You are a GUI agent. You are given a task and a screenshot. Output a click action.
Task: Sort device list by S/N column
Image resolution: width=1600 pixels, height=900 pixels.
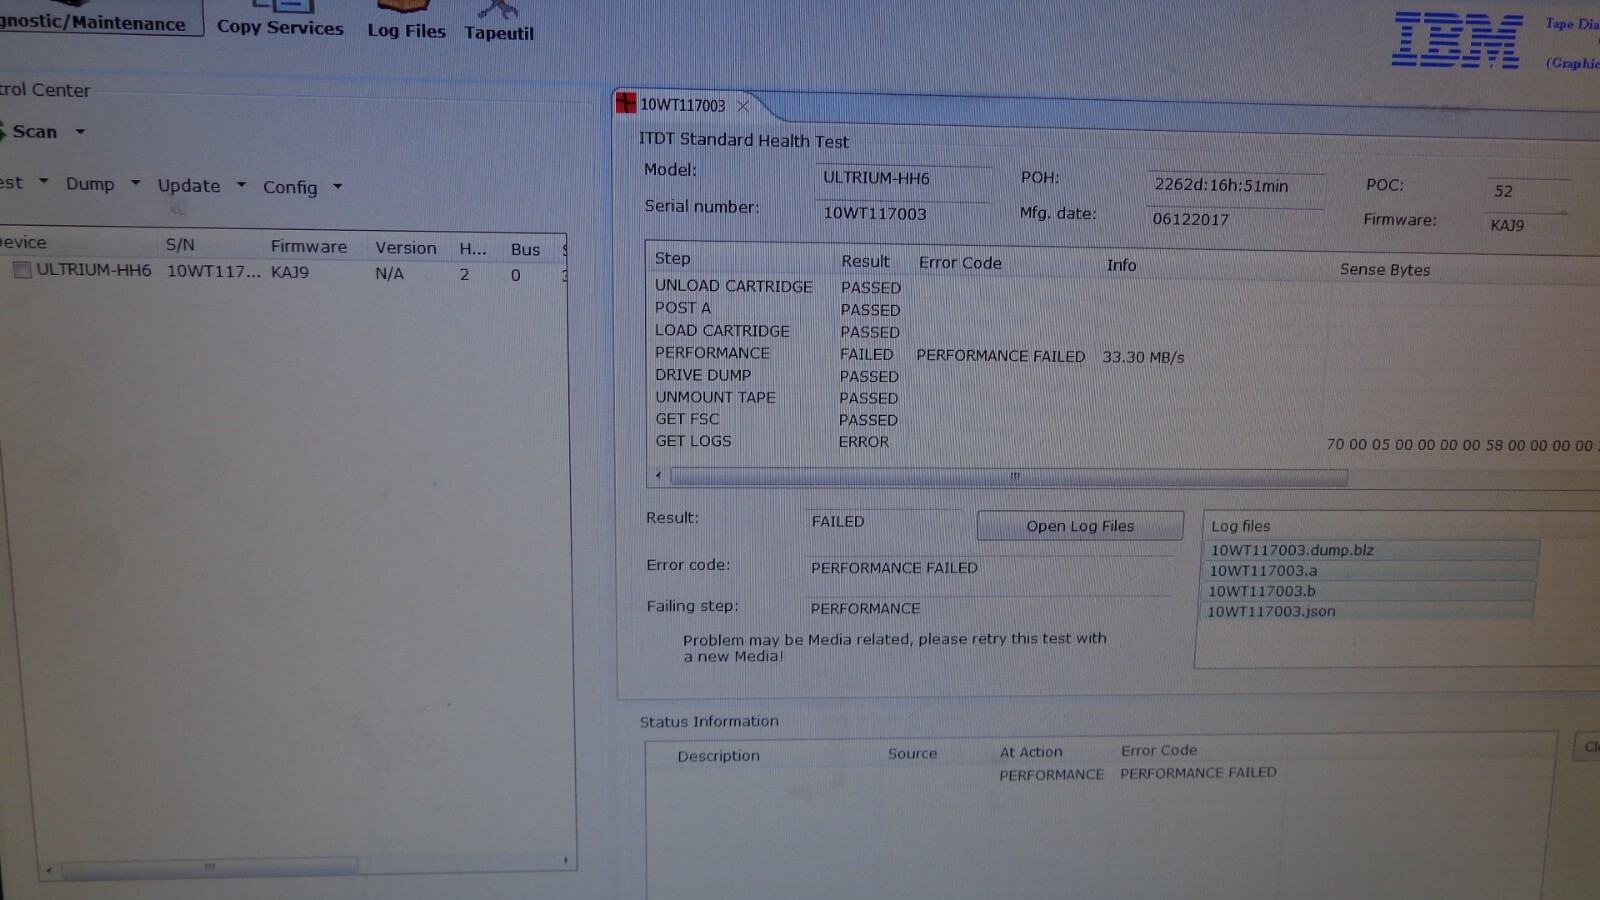coord(180,244)
